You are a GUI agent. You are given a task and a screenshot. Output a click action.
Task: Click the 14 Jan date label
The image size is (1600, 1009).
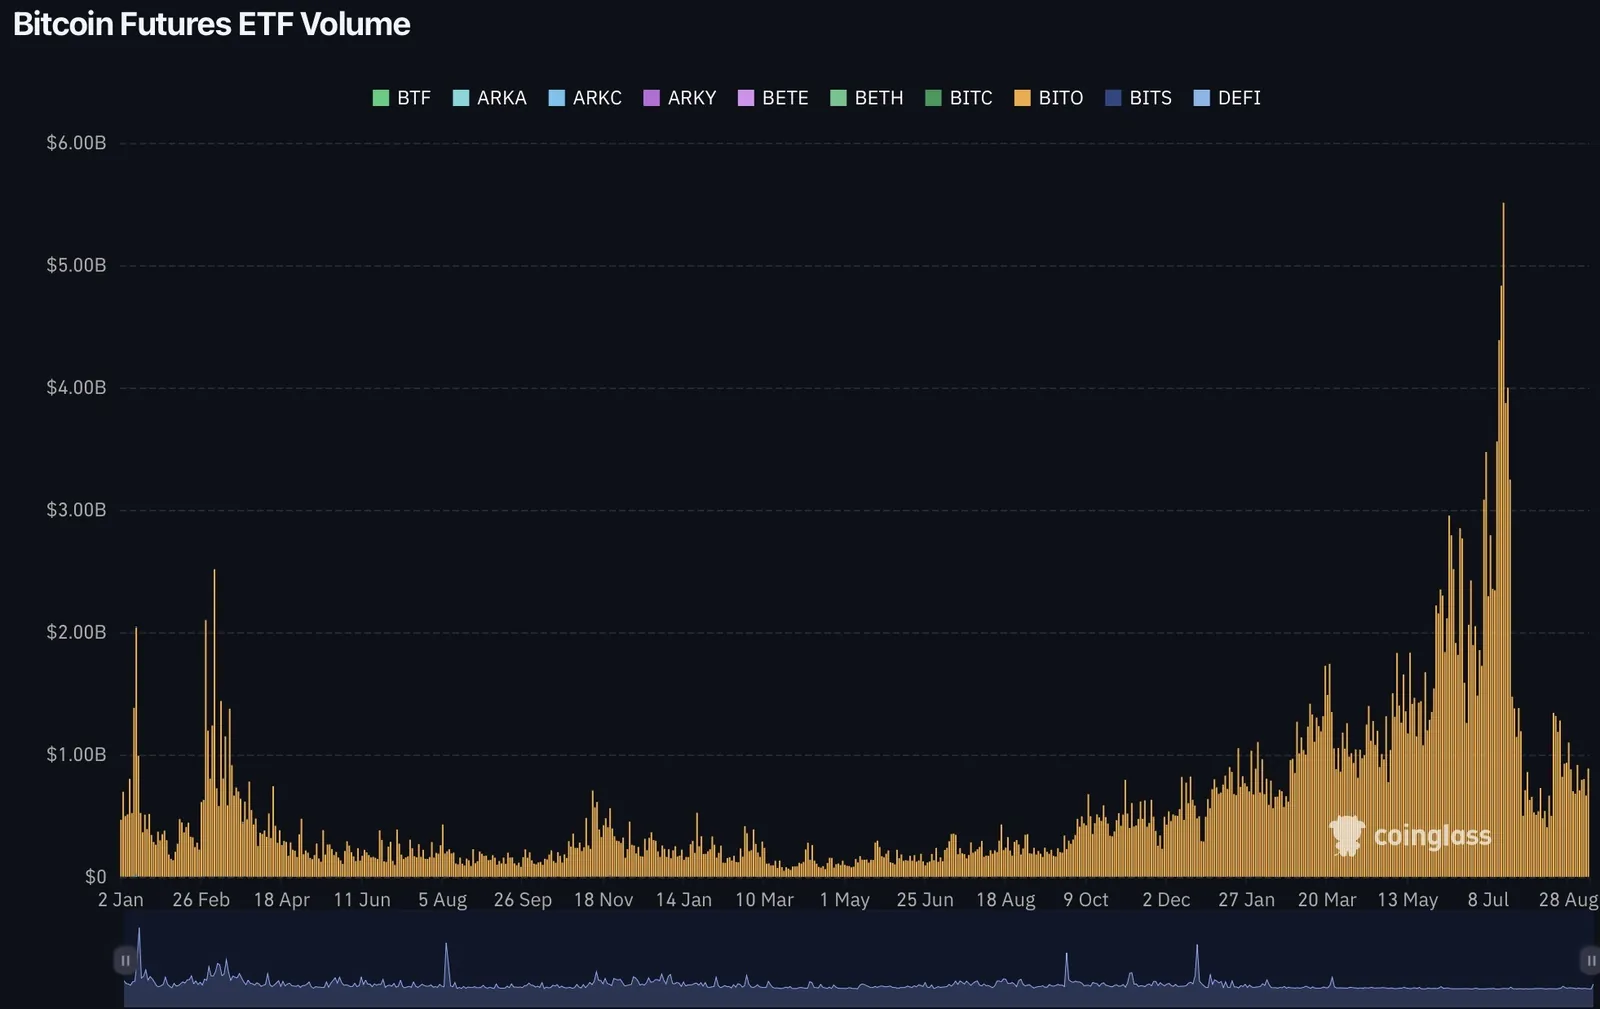coord(684,900)
